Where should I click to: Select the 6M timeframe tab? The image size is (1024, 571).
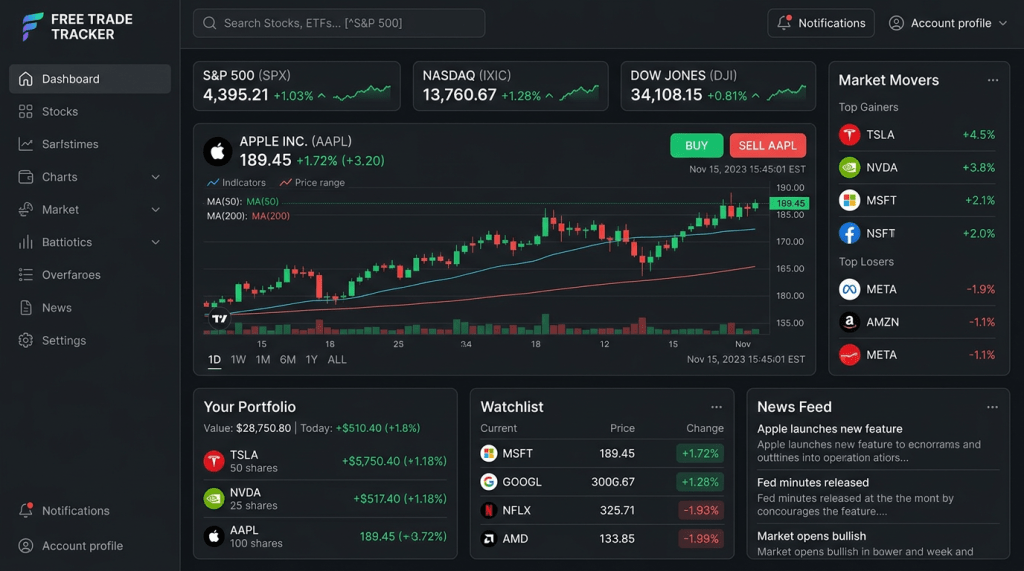[287, 360]
